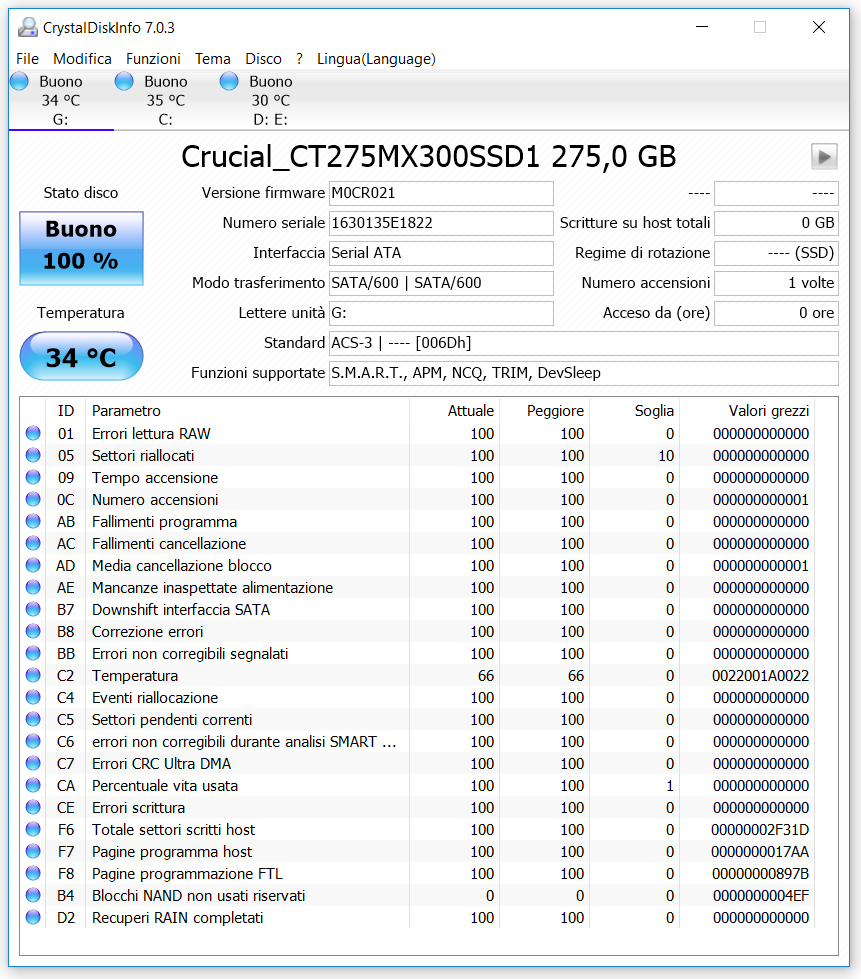Click the status icon of row ID 0C
The height and width of the screenshot is (979, 861).
coord(33,499)
